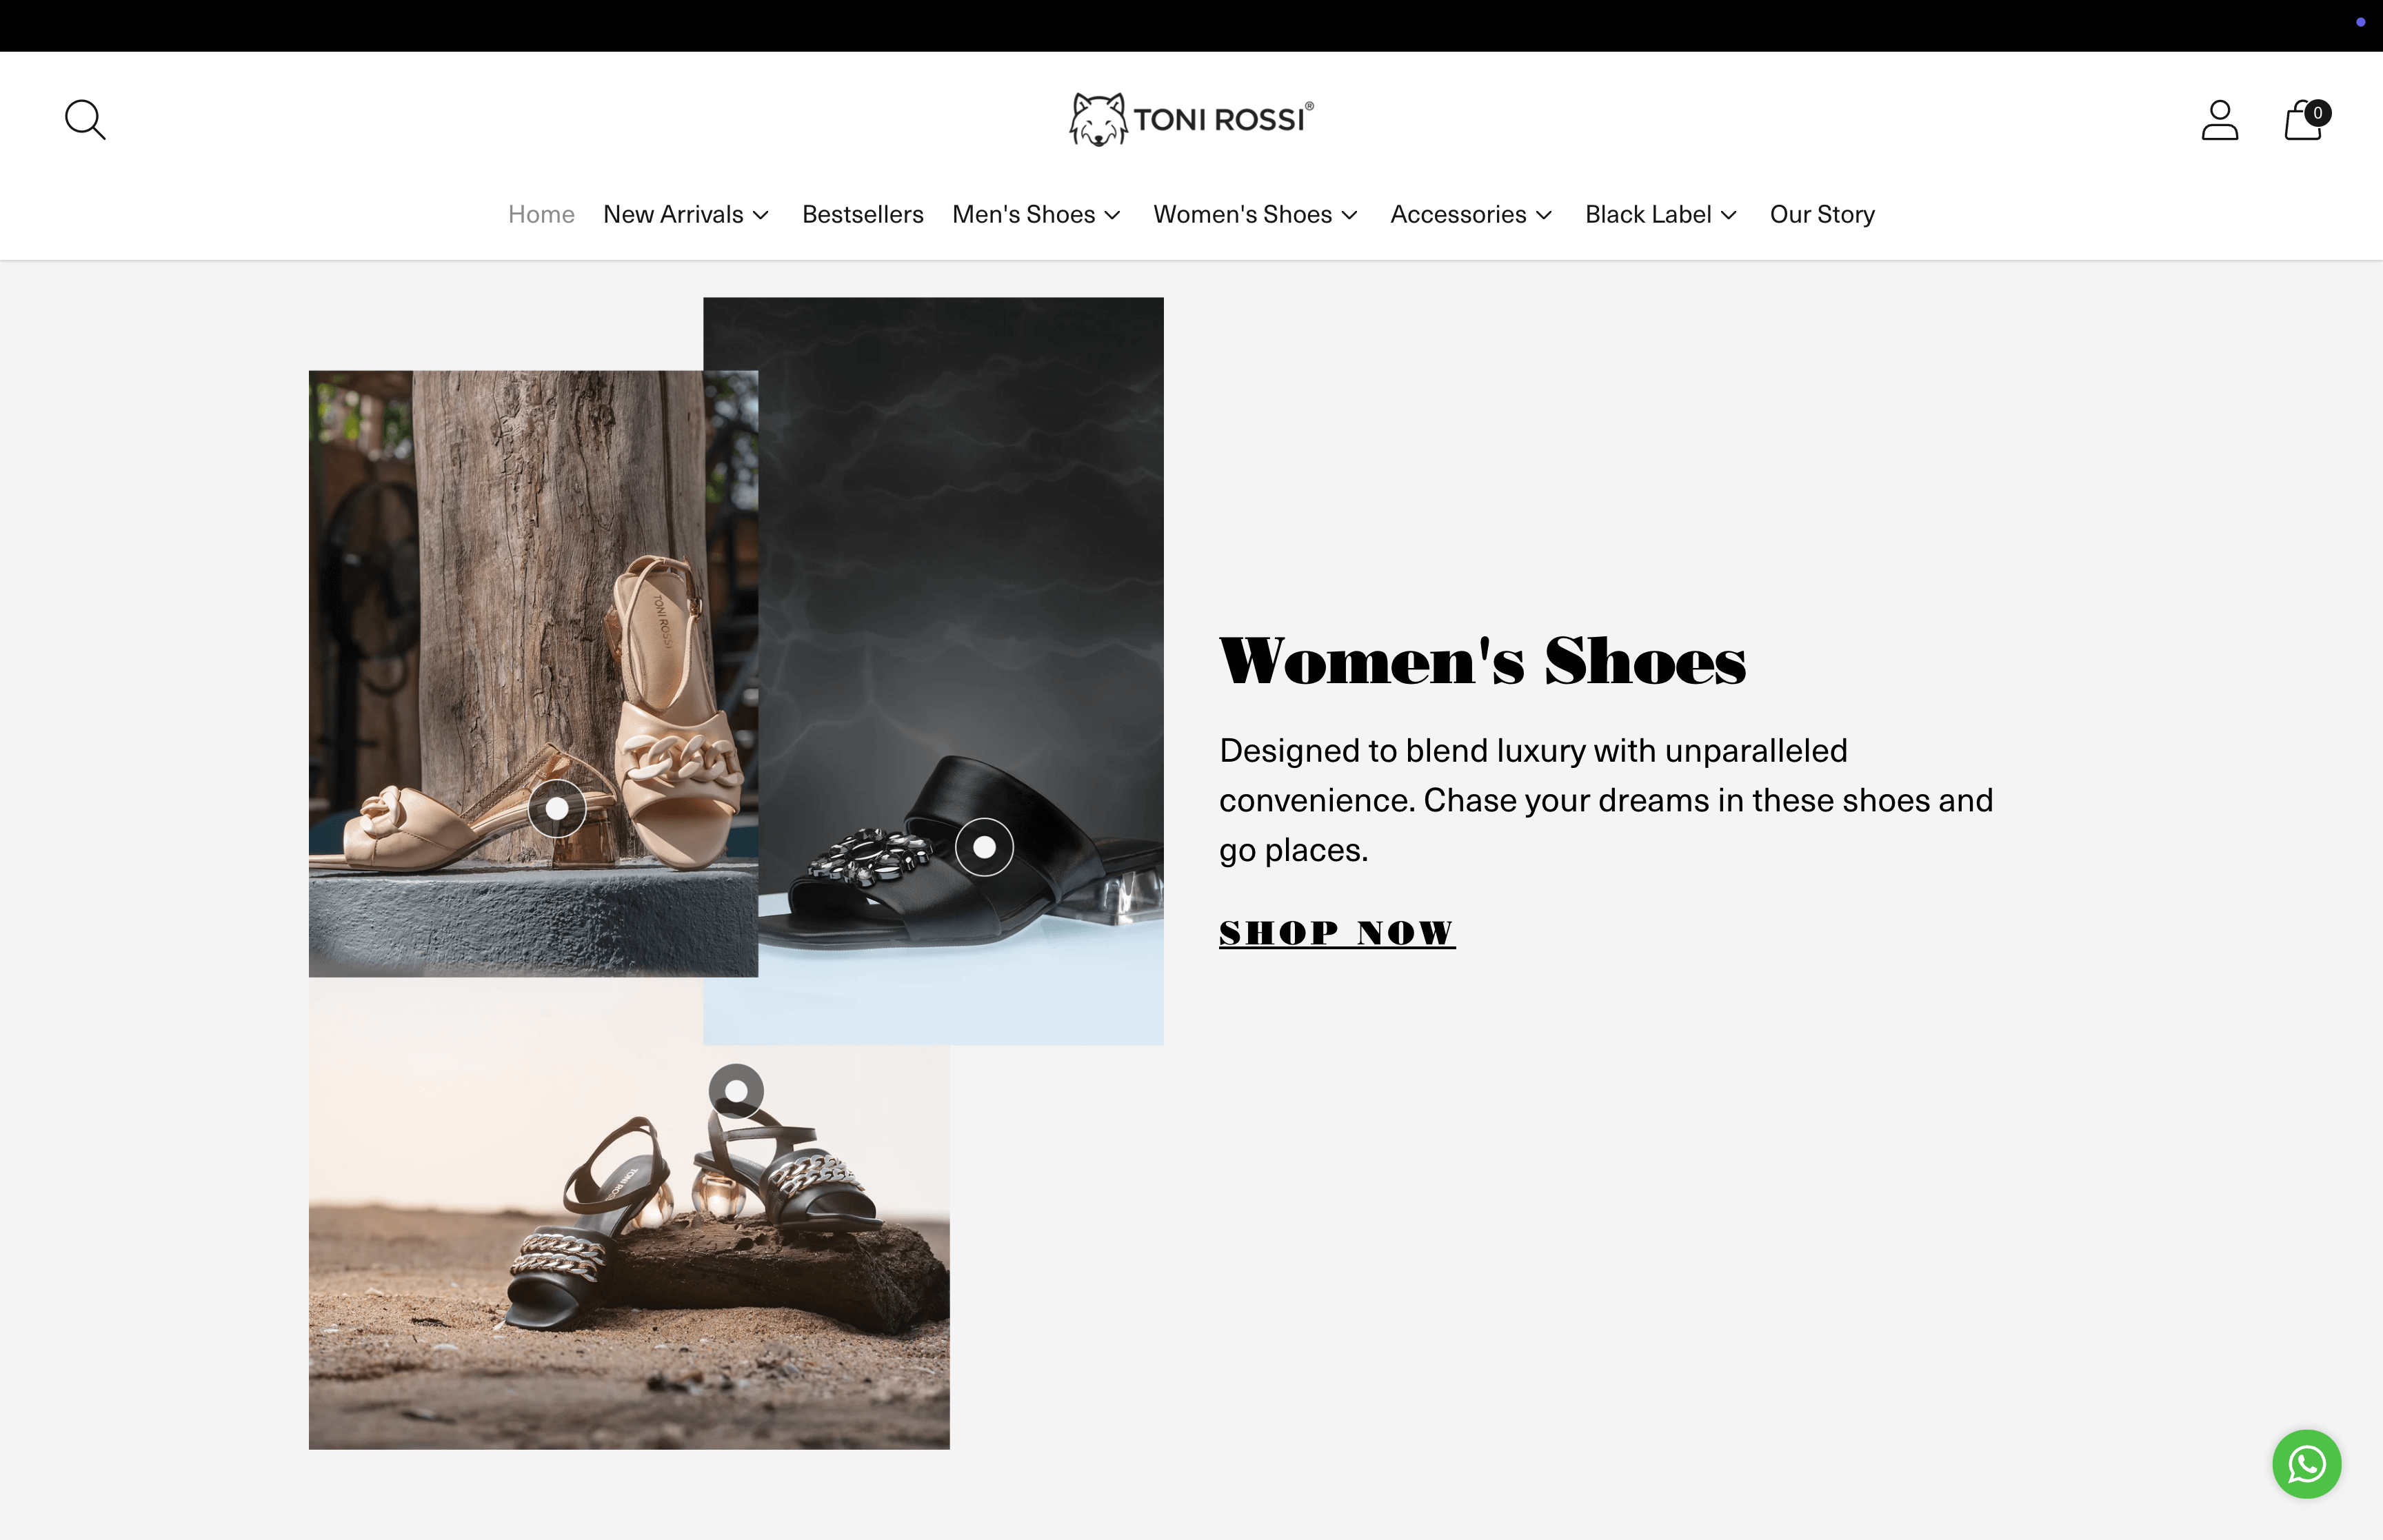Expand the Women's Shoes menu

click(x=1256, y=215)
